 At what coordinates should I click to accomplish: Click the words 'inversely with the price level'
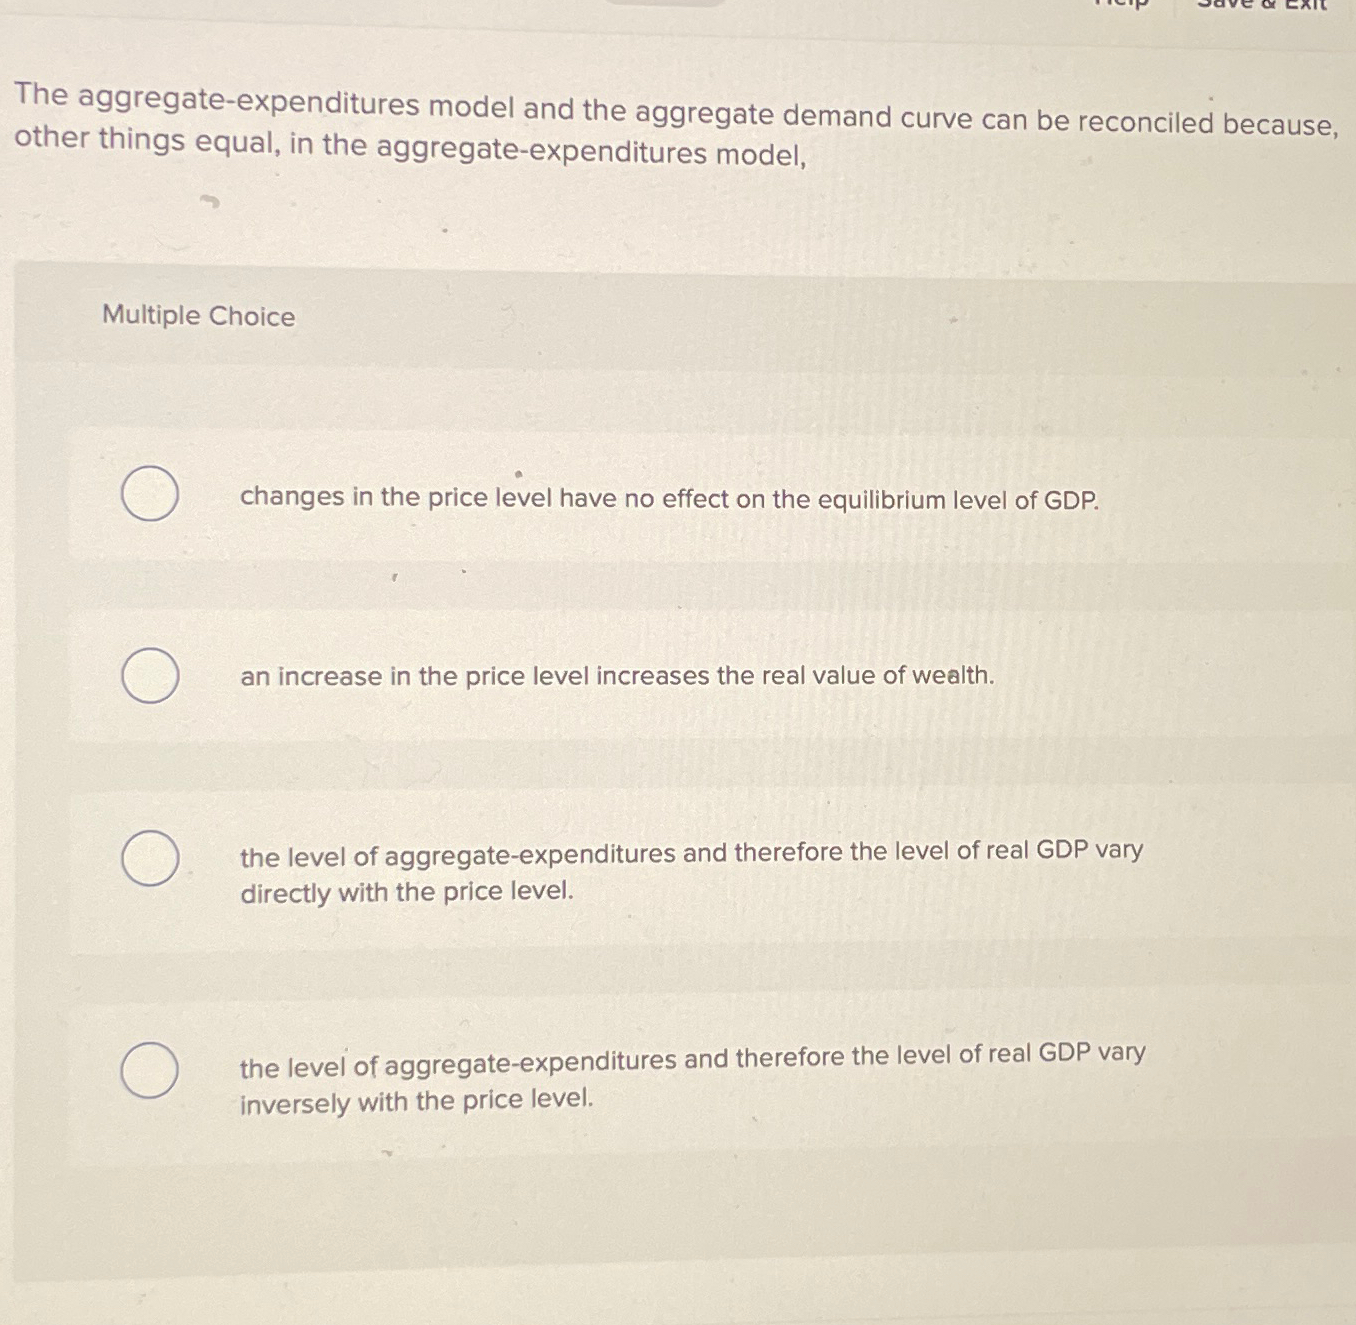click(x=416, y=1101)
